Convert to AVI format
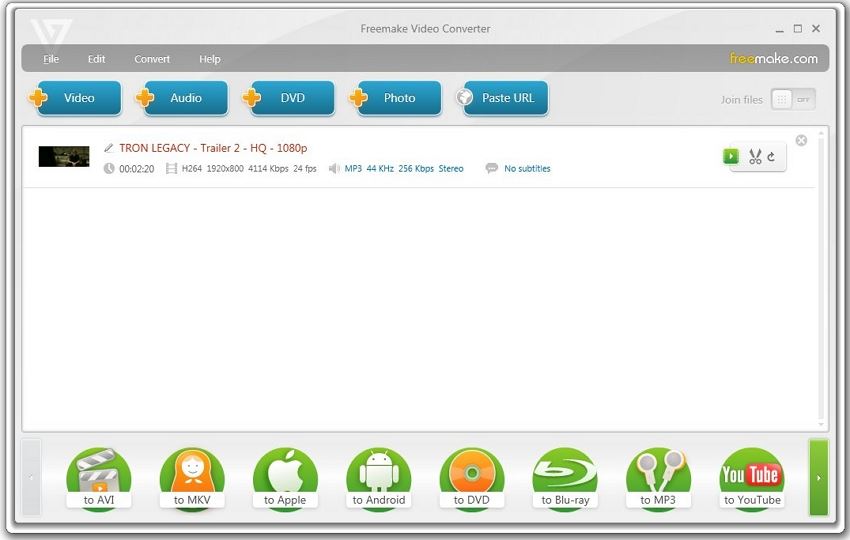The image size is (850, 540). tap(99, 478)
